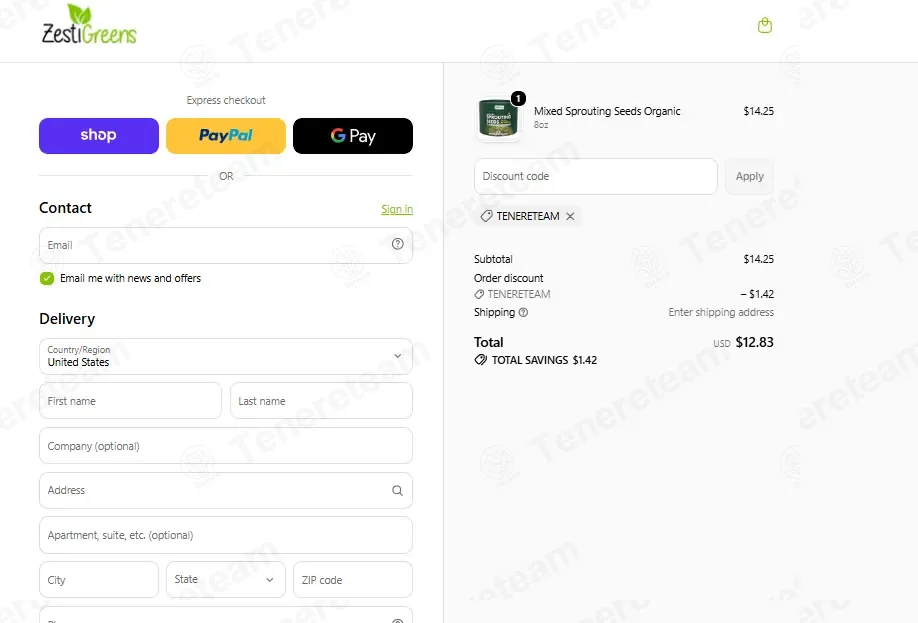
Task: Focus the Email input field
Action: (x=226, y=245)
